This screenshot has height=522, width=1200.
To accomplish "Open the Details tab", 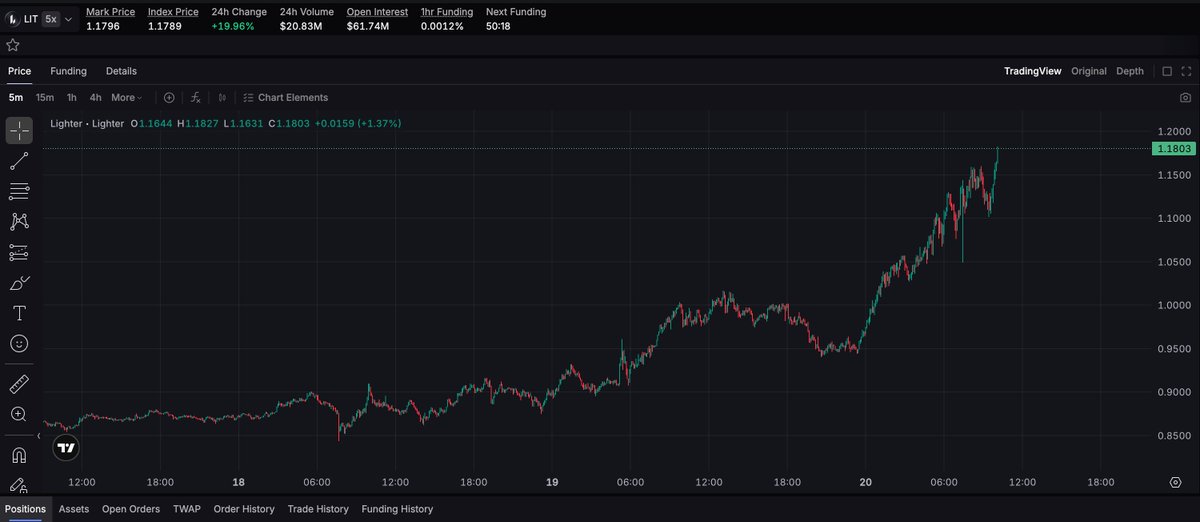I will pos(121,71).
